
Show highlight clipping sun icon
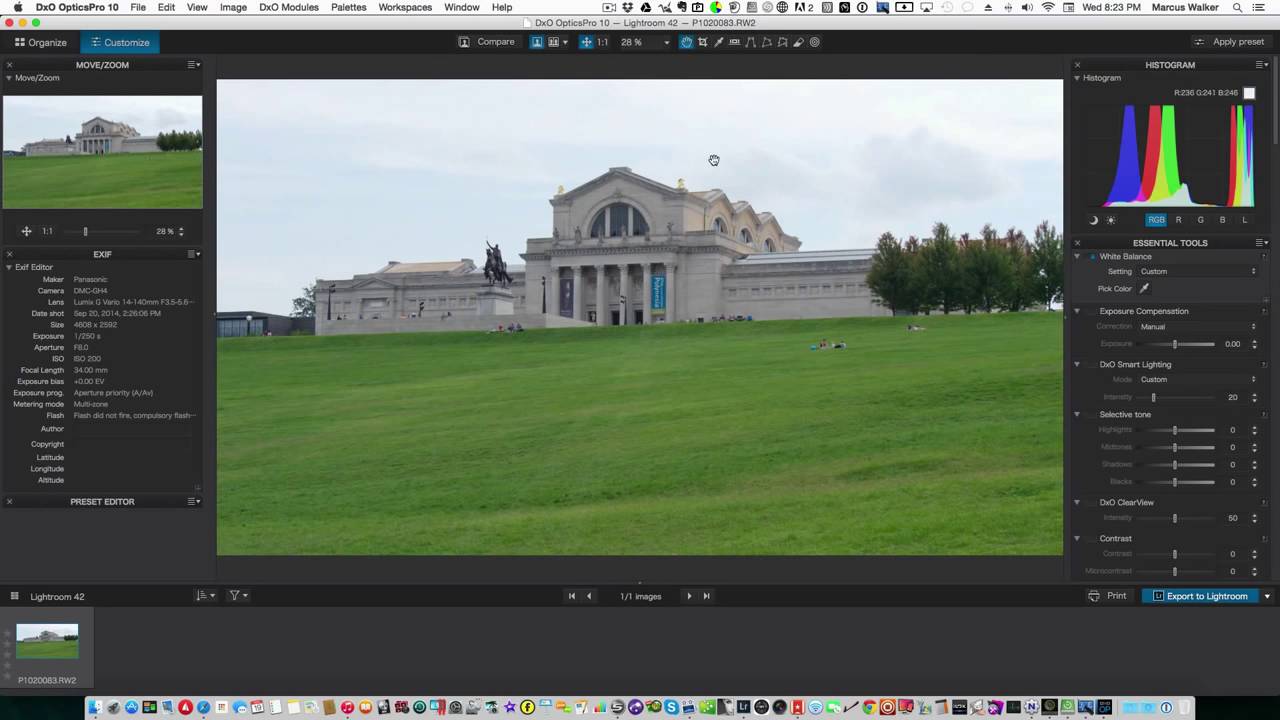(1110, 220)
